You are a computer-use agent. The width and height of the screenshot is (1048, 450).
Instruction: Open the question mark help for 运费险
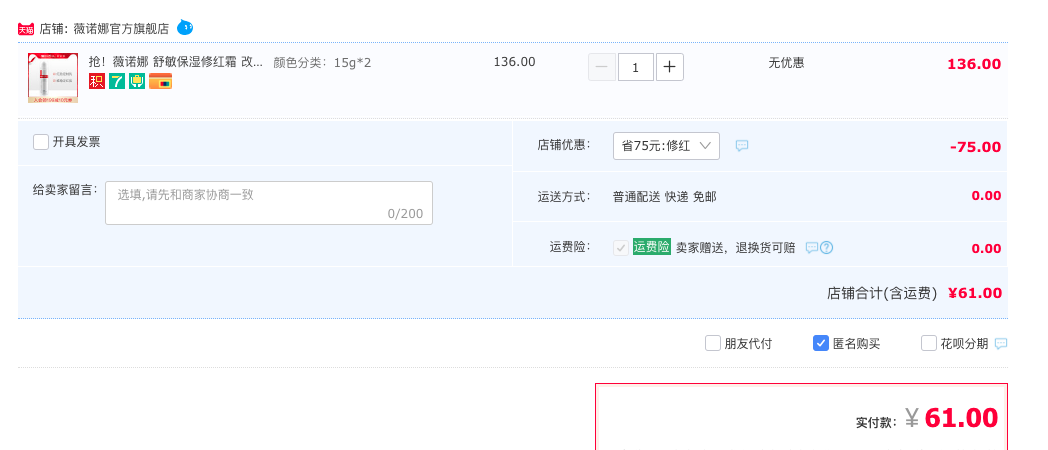[x=826, y=247]
